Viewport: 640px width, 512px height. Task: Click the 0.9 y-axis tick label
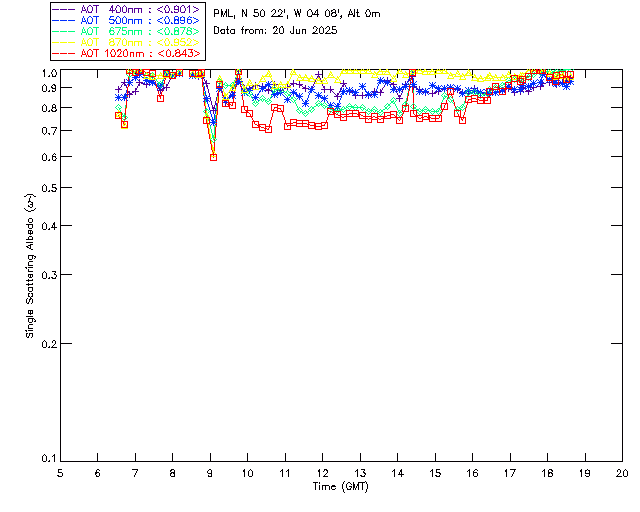point(49,88)
